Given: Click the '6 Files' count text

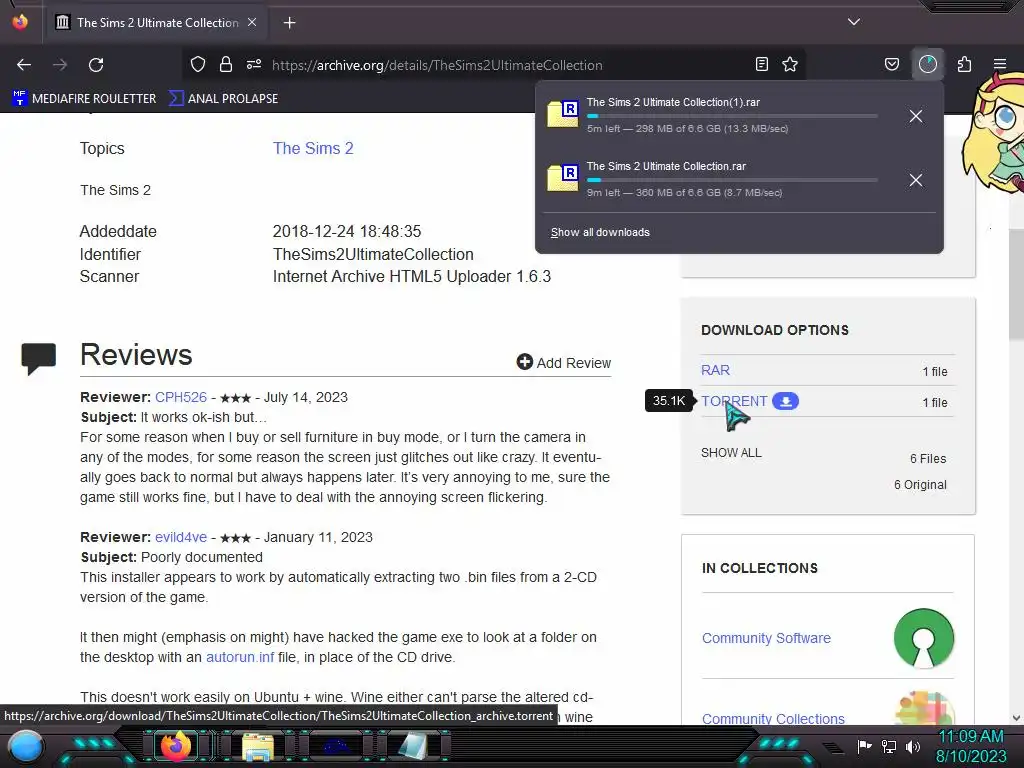Looking at the screenshot, I should click(x=928, y=458).
